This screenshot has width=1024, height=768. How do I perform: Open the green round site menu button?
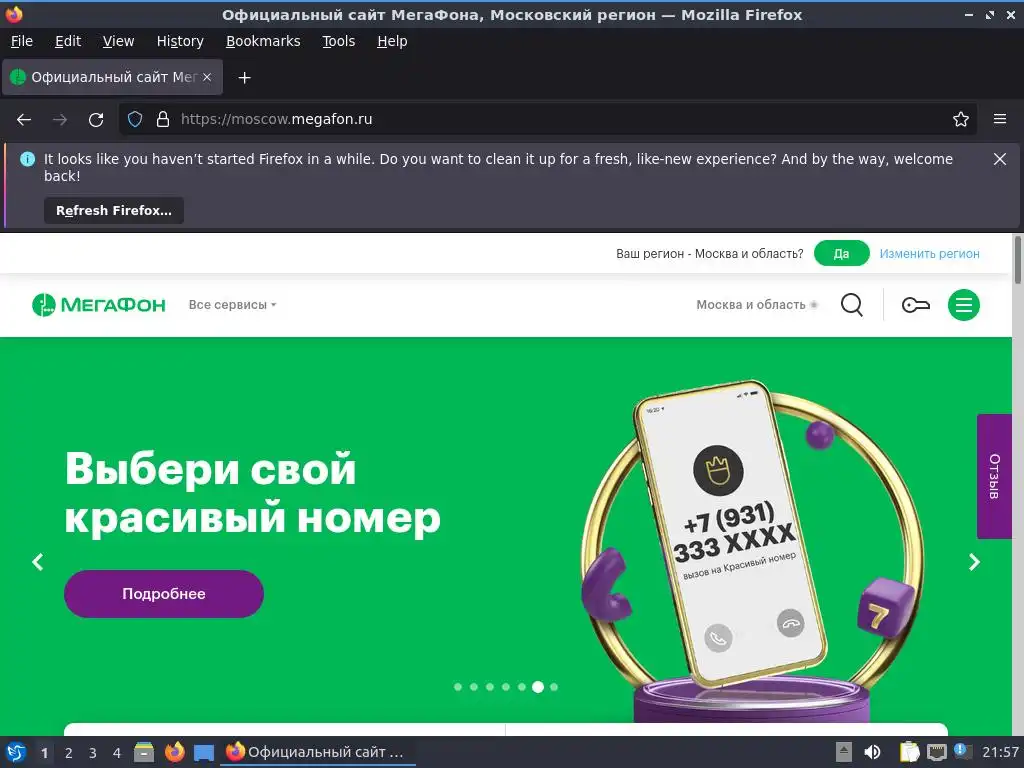coord(963,304)
